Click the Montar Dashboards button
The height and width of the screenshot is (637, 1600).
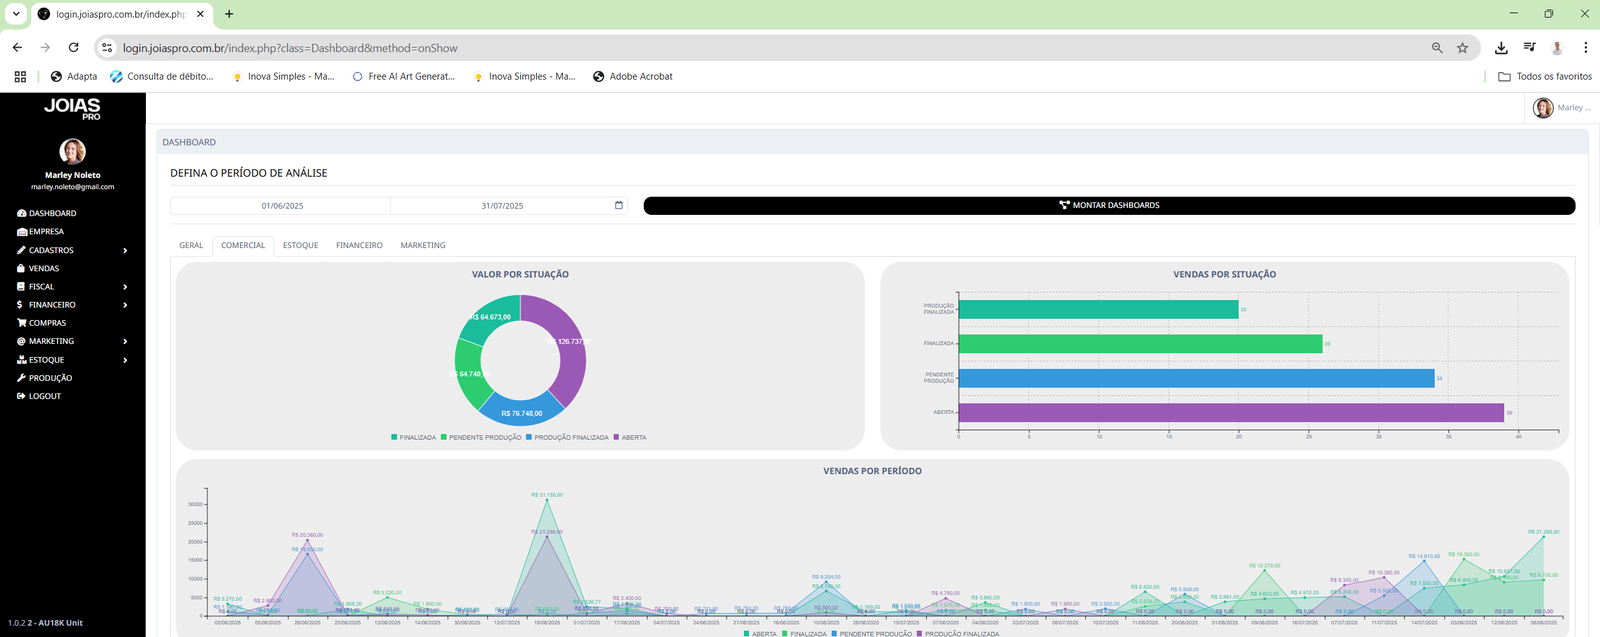[x=1109, y=206]
